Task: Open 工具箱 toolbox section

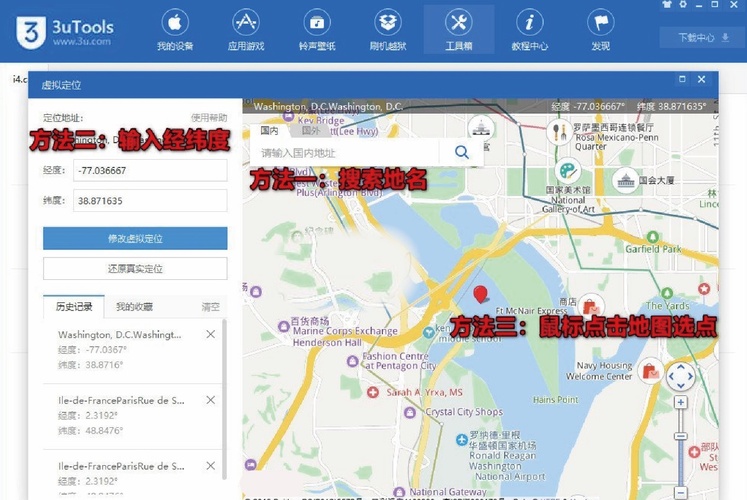Action: (x=458, y=30)
